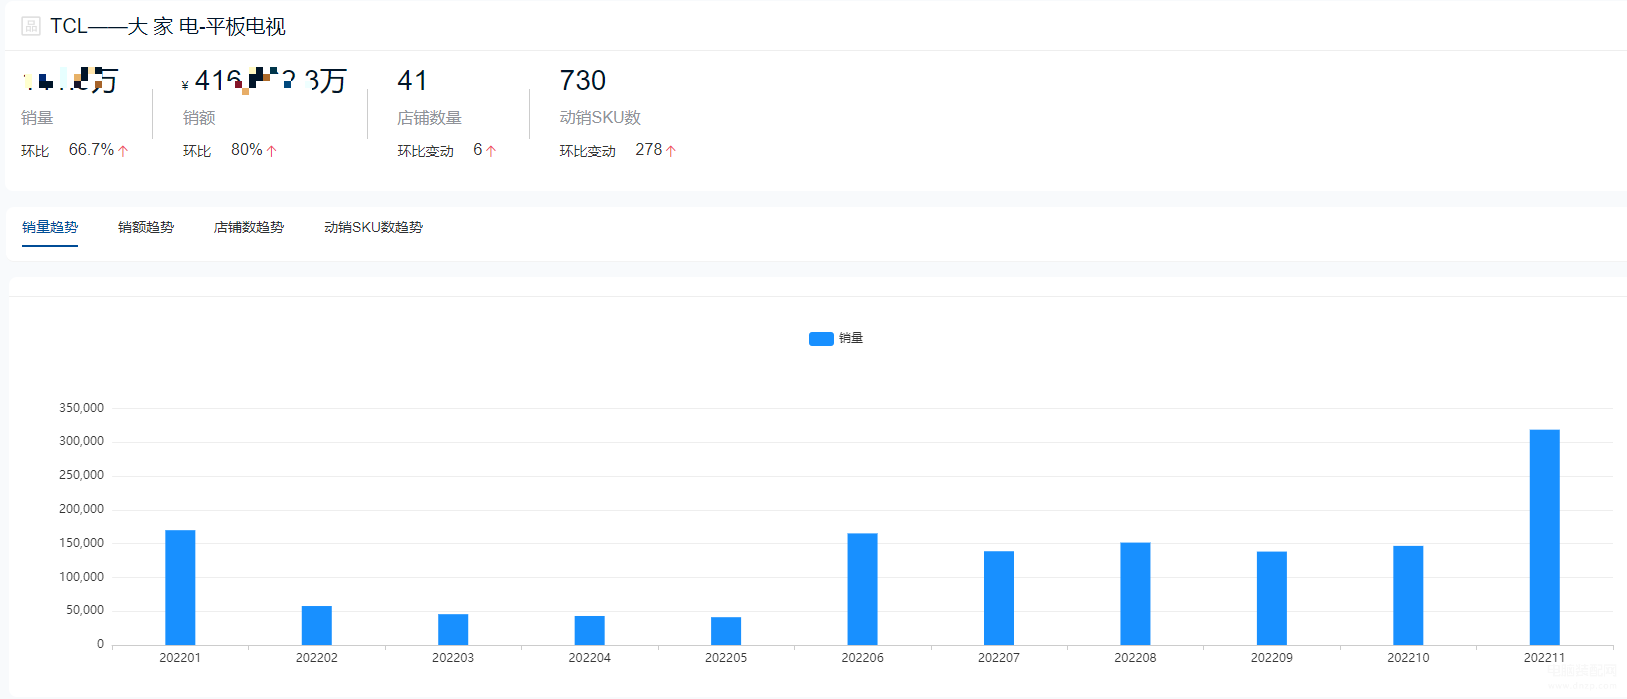Click the 202208 sales bar
The width and height of the screenshot is (1627, 699).
[1135, 594]
